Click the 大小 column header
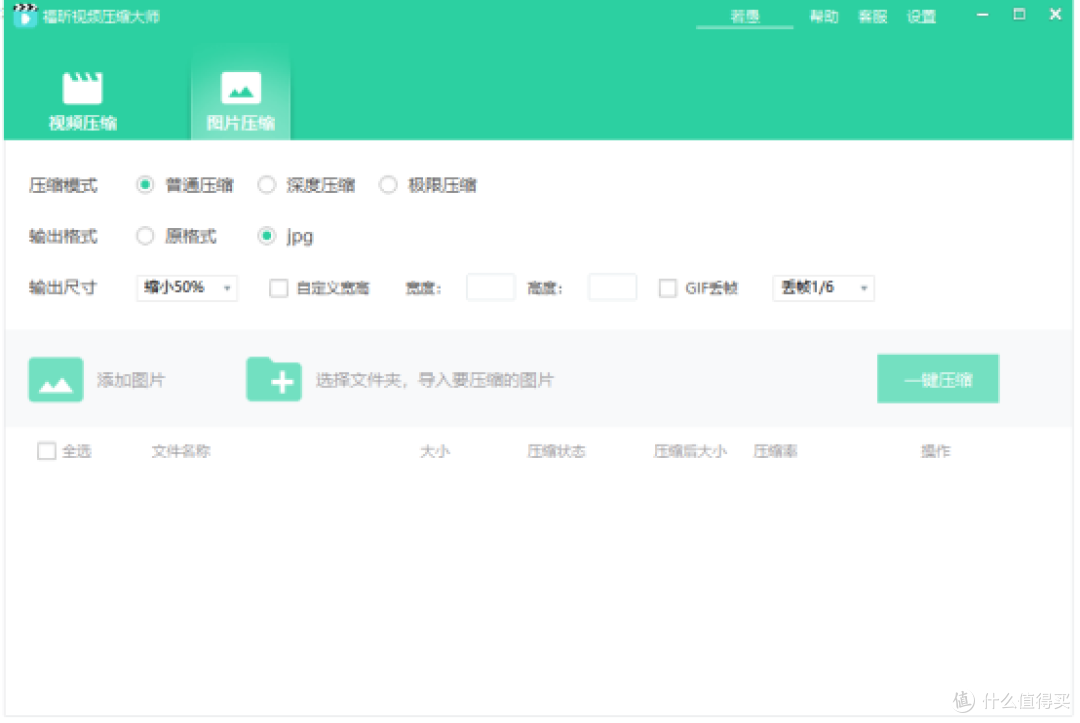Image resolution: width=1080 pixels, height=723 pixels. click(435, 452)
